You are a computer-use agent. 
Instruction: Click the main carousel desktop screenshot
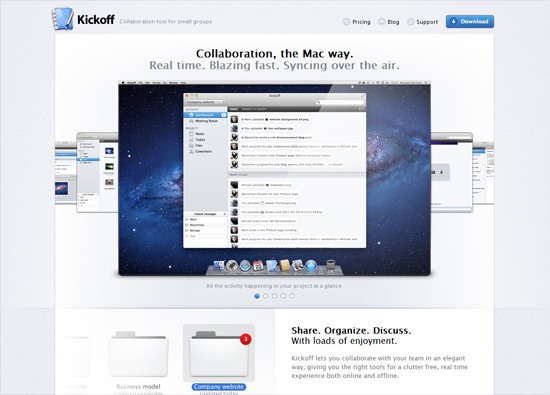pyautogui.click(x=275, y=178)
